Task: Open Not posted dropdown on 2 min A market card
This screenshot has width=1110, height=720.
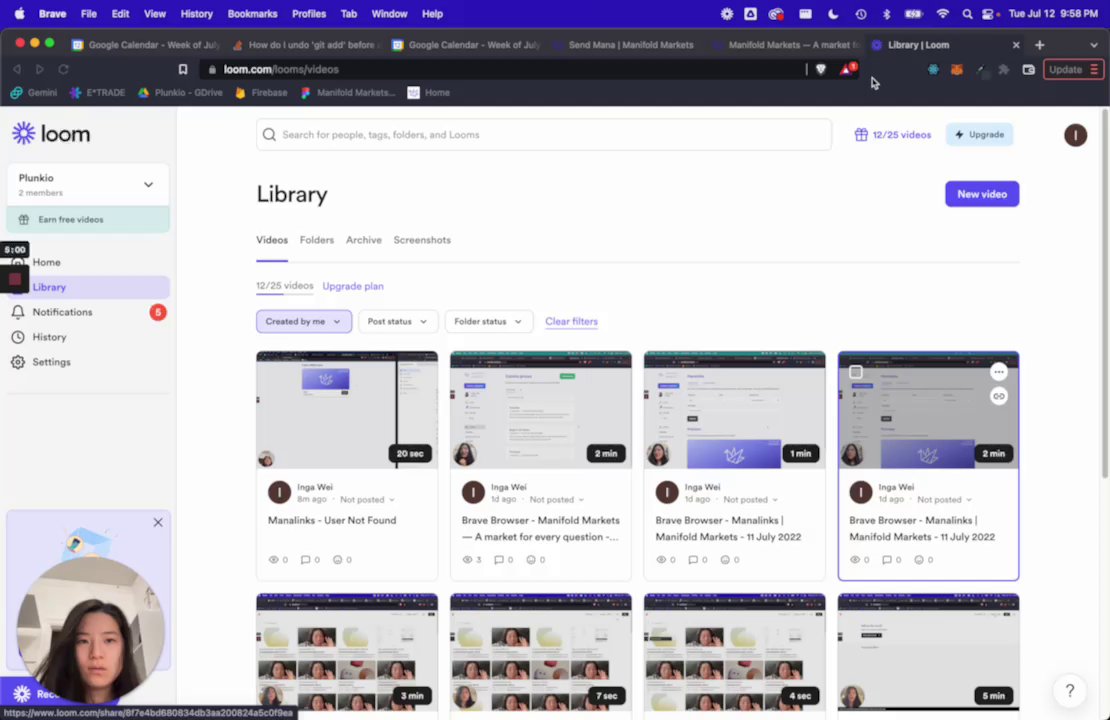Action: click(x=556, y=500)
